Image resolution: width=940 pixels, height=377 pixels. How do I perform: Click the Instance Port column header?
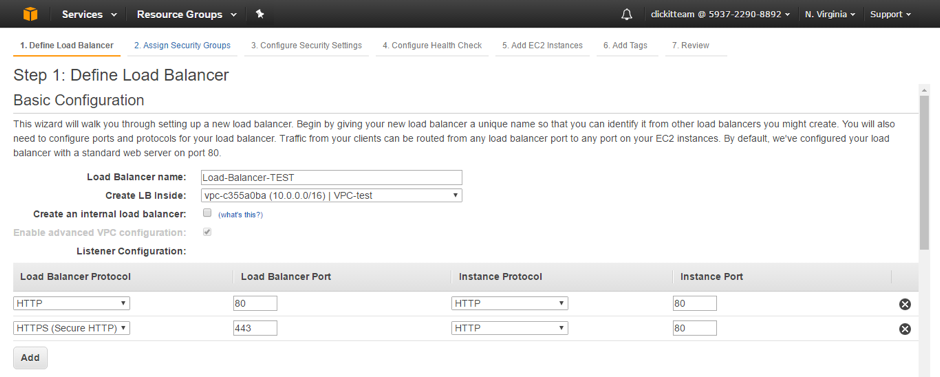(712, 277)
